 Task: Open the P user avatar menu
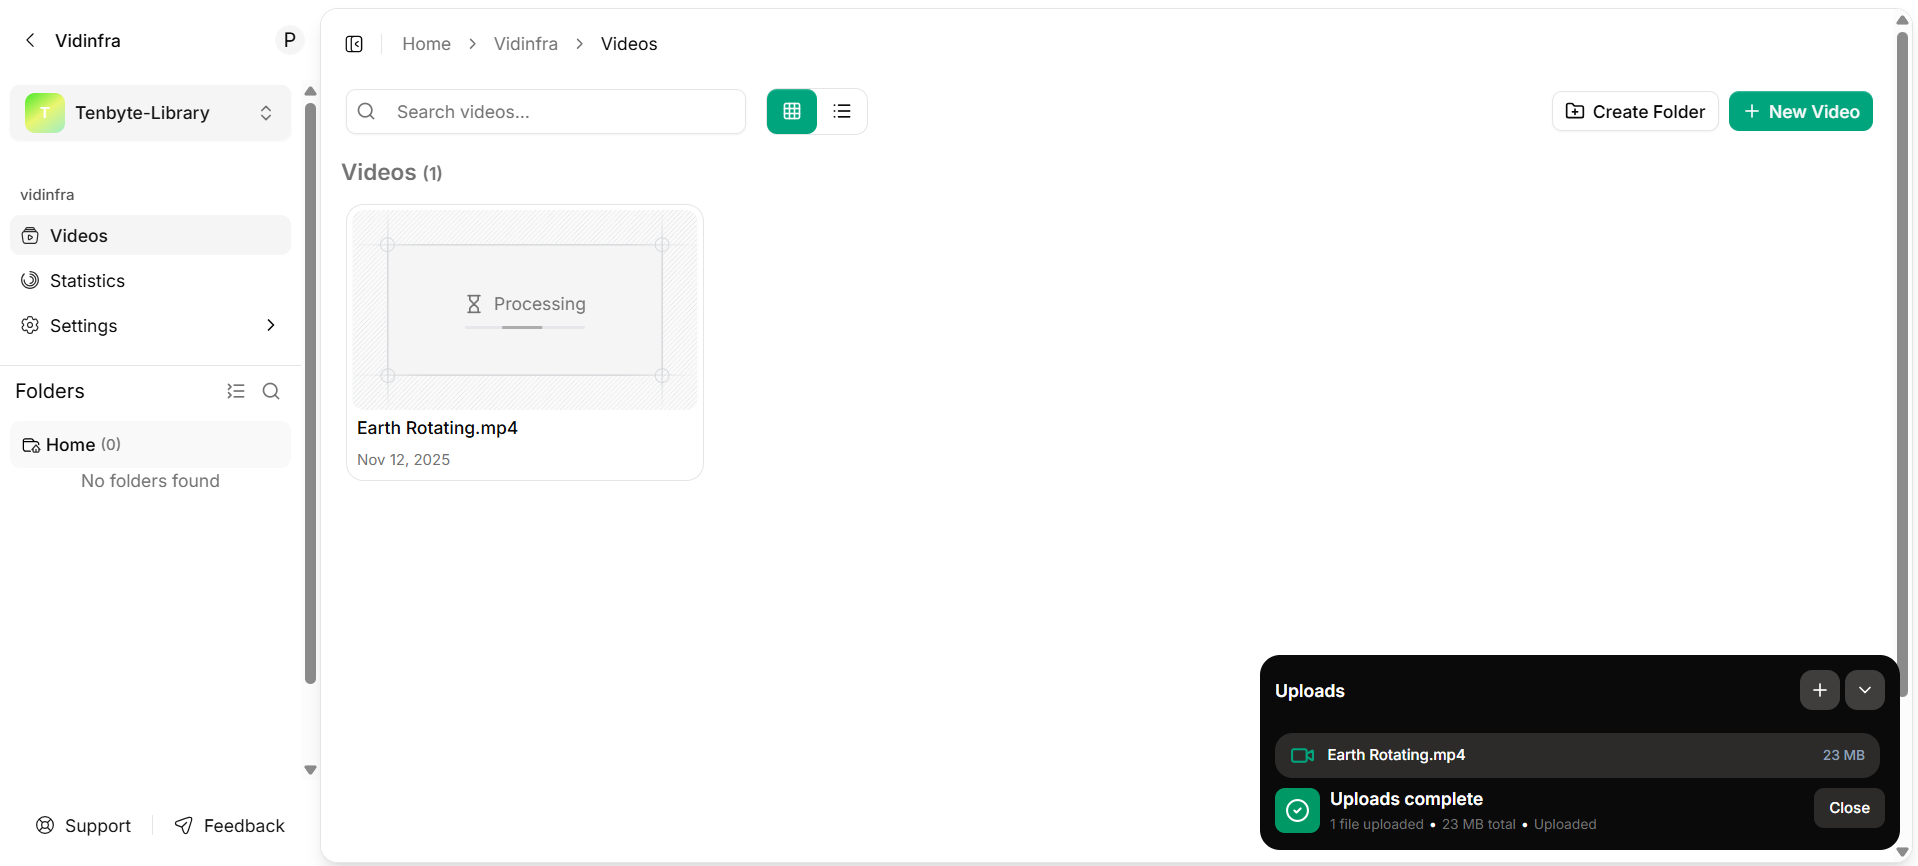(x=289, y=40)
